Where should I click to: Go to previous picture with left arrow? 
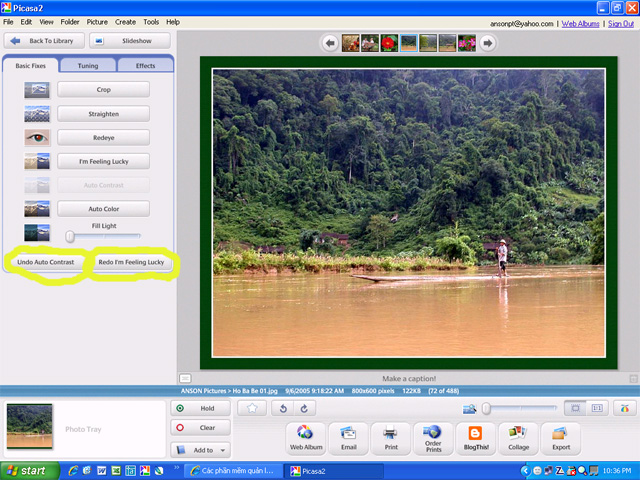(330, 43)
